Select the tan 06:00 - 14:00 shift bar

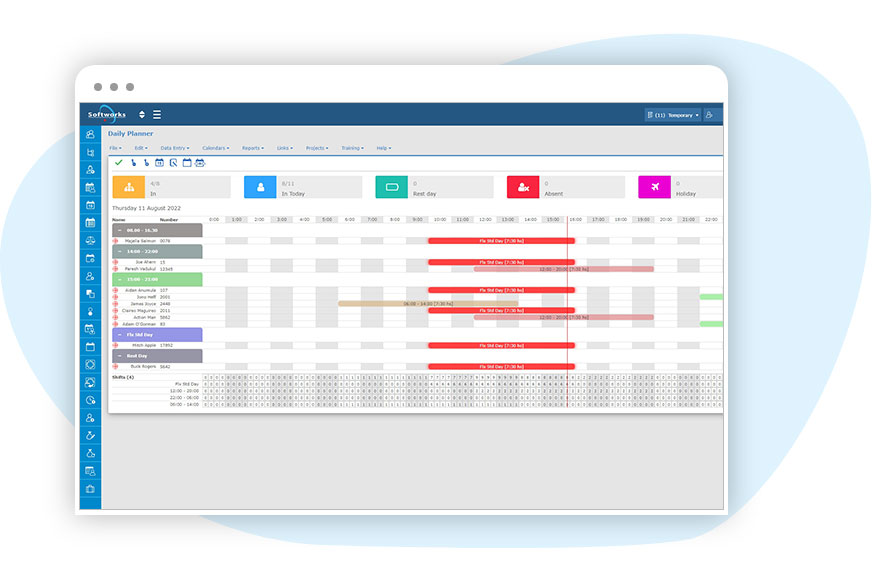(428, 304)
